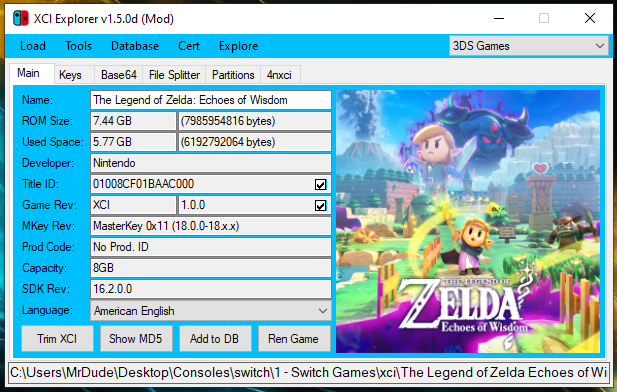Click the Ren Game button

click(x=294, y=338)
